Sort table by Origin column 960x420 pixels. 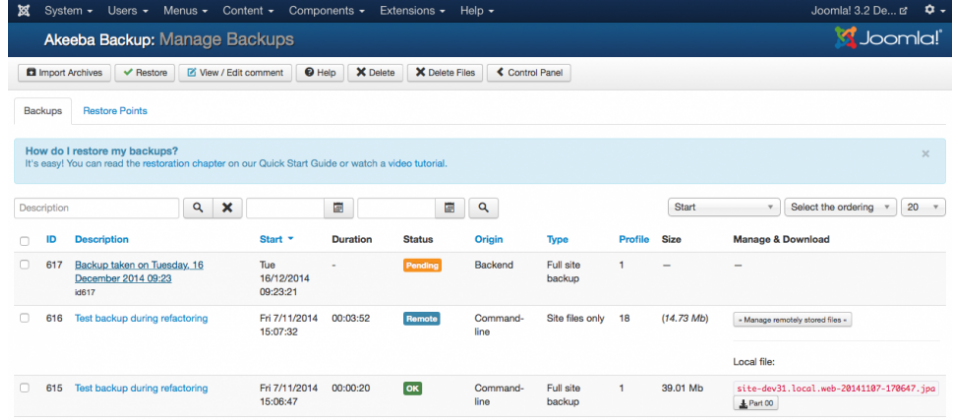[489, 239]
